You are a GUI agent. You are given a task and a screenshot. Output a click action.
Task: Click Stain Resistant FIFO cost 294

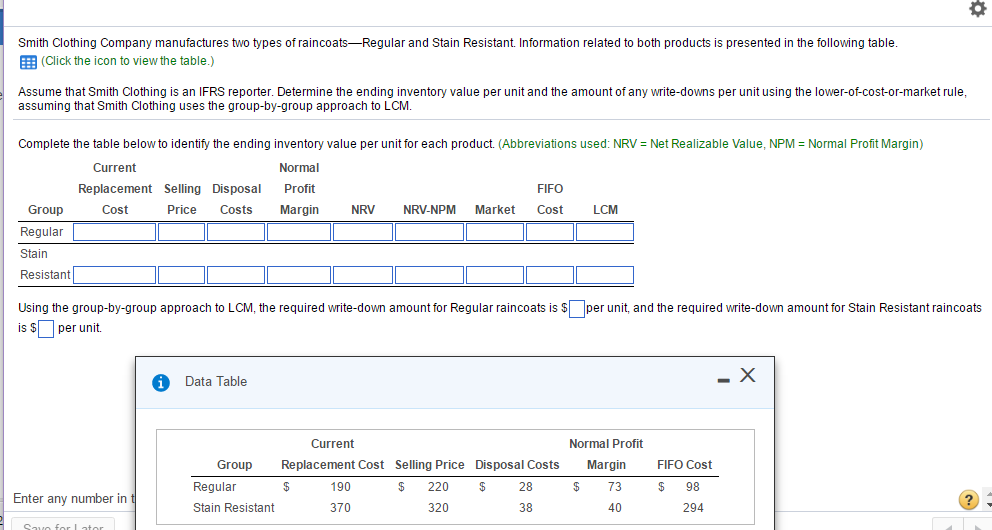[693, 508]
